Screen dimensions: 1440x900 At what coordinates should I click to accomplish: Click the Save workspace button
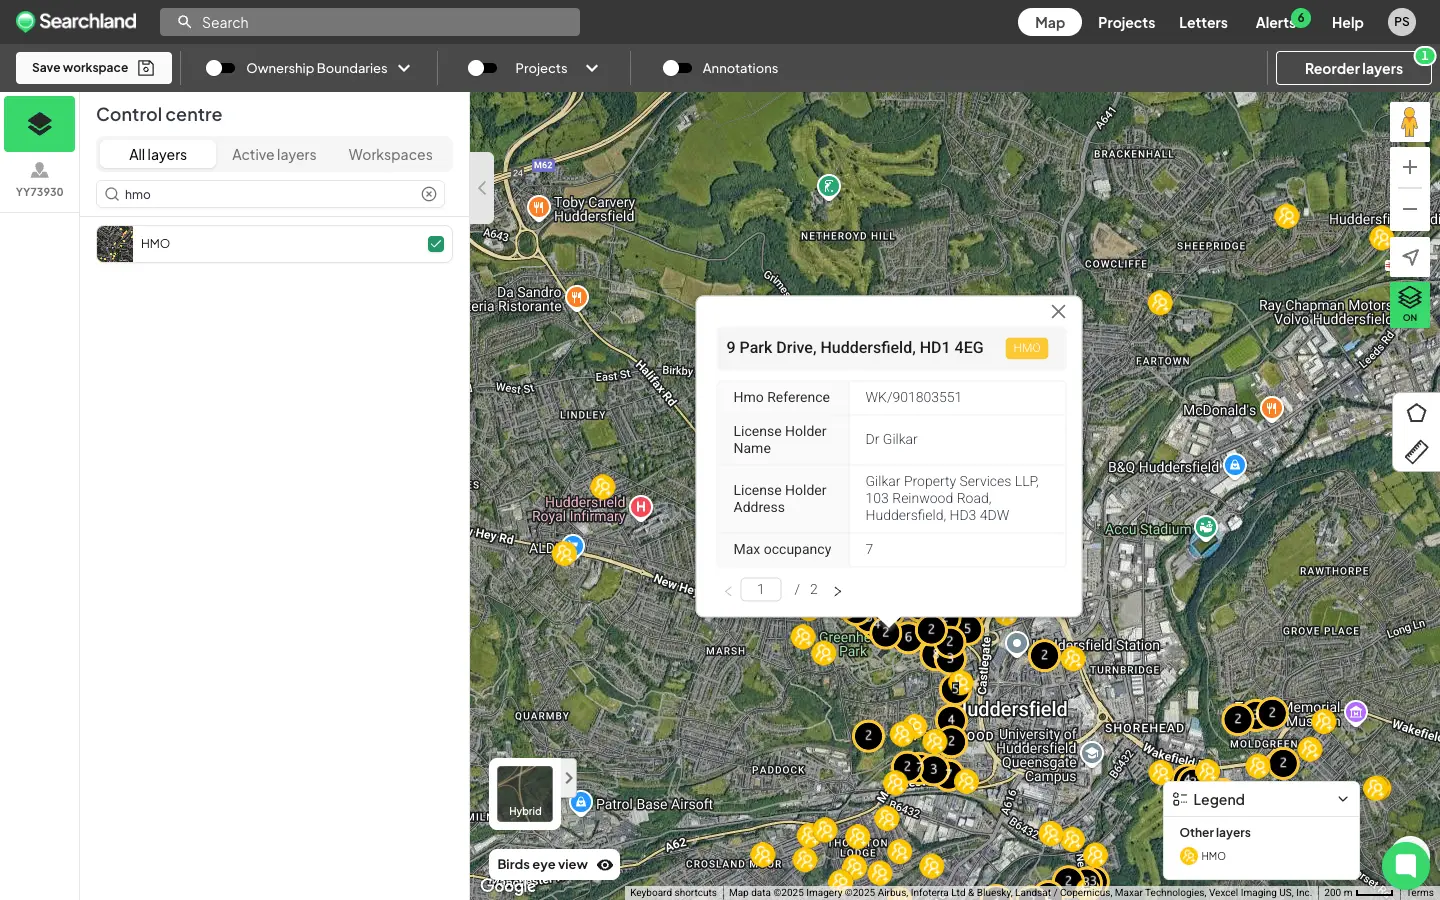coord(94,68)
